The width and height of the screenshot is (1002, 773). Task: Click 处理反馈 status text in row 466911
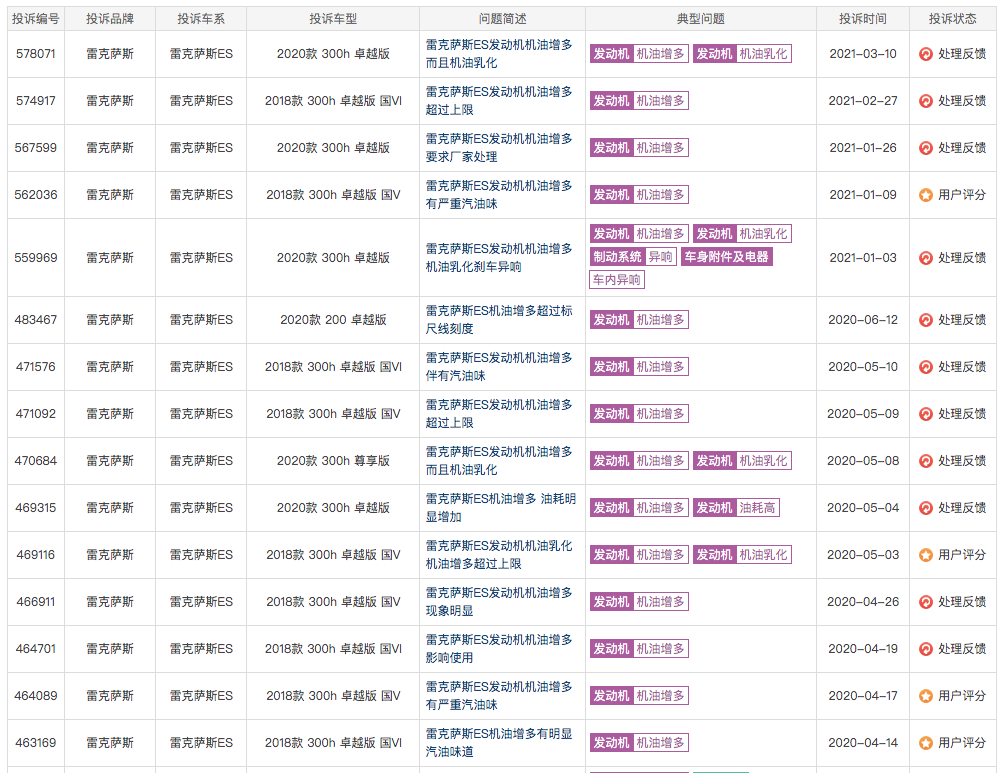click(962, 602)
